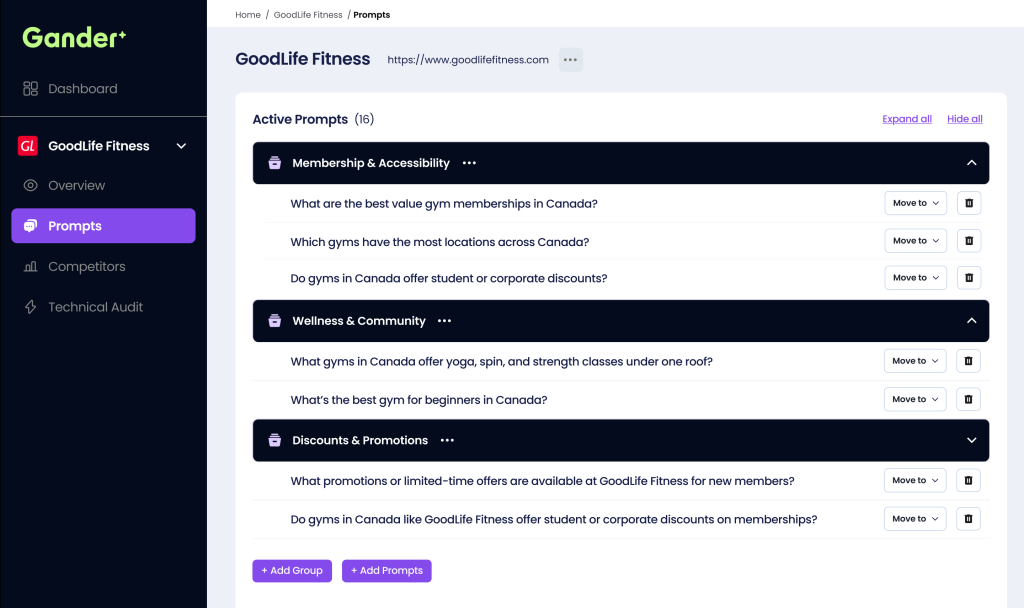Open Technical Audit in the sidebar

pos(95,307)
